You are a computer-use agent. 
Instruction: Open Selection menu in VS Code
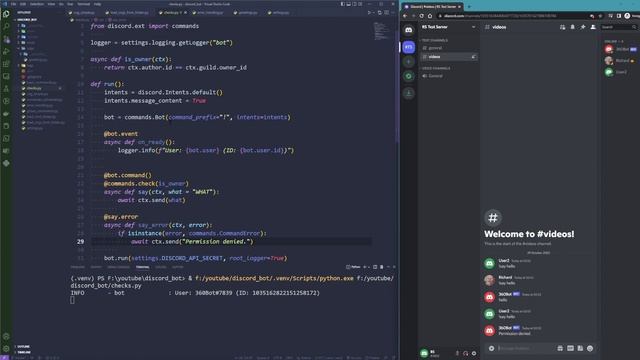coord(37,4)
